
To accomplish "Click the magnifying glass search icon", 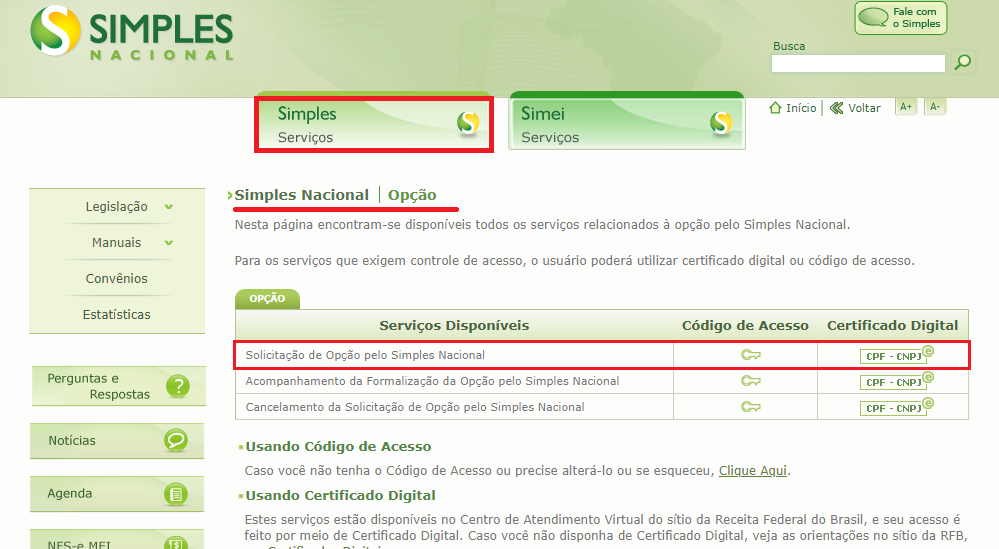I will pos(962,62).
